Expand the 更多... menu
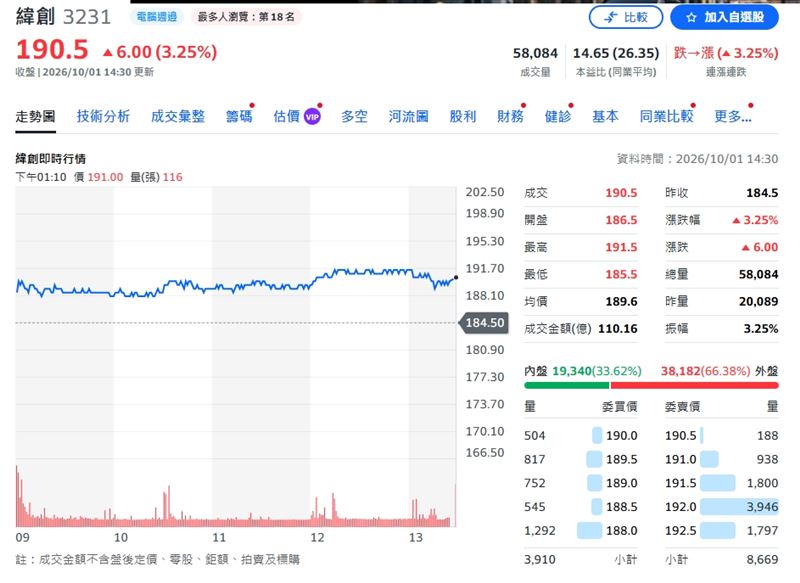The height and width of the screenshot is (583, 800). point(733,116)
